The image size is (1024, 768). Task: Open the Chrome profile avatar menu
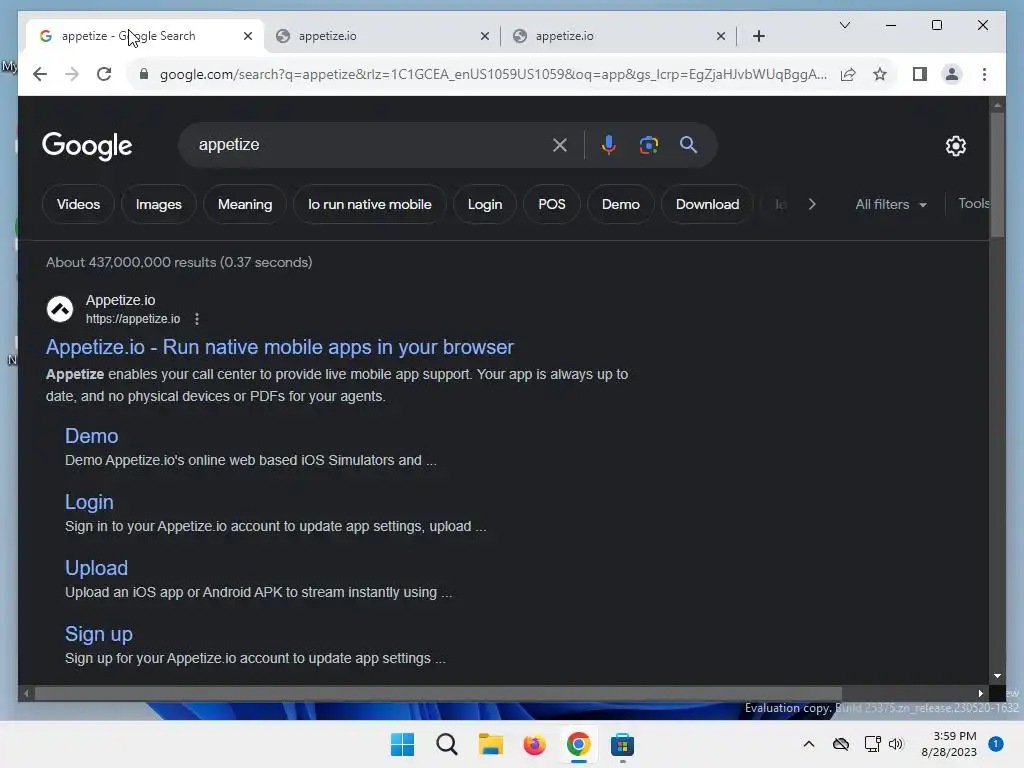(952, 74)
